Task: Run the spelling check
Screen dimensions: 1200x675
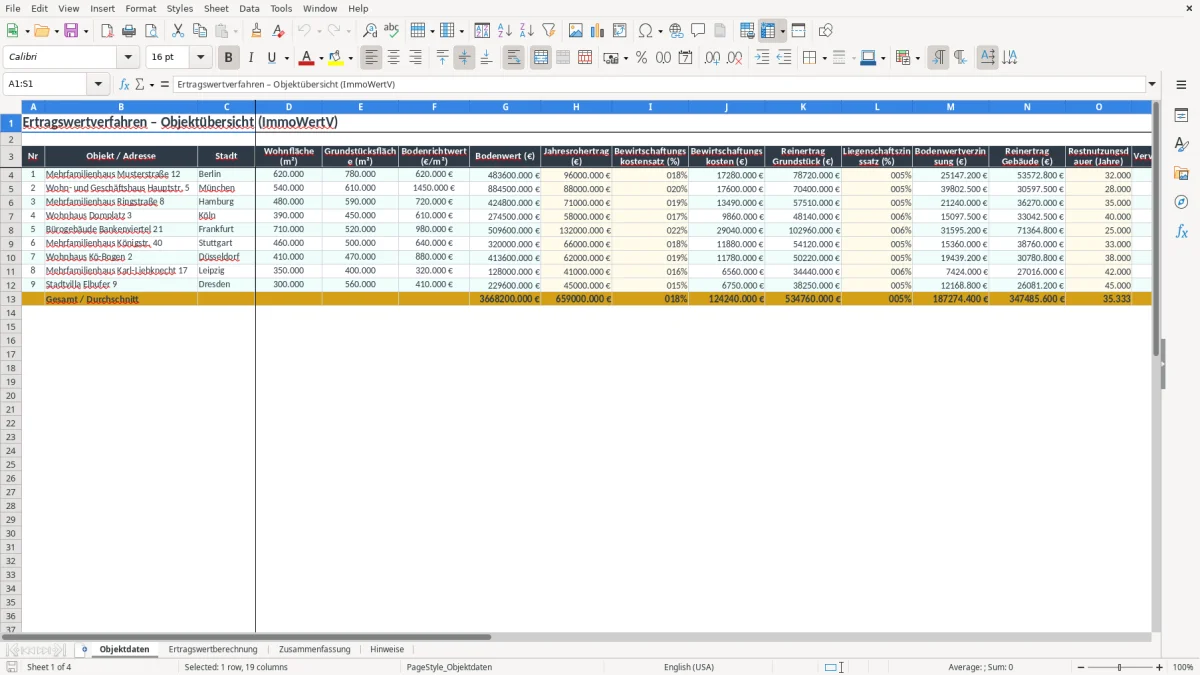Action: click(x=392, y=31)
